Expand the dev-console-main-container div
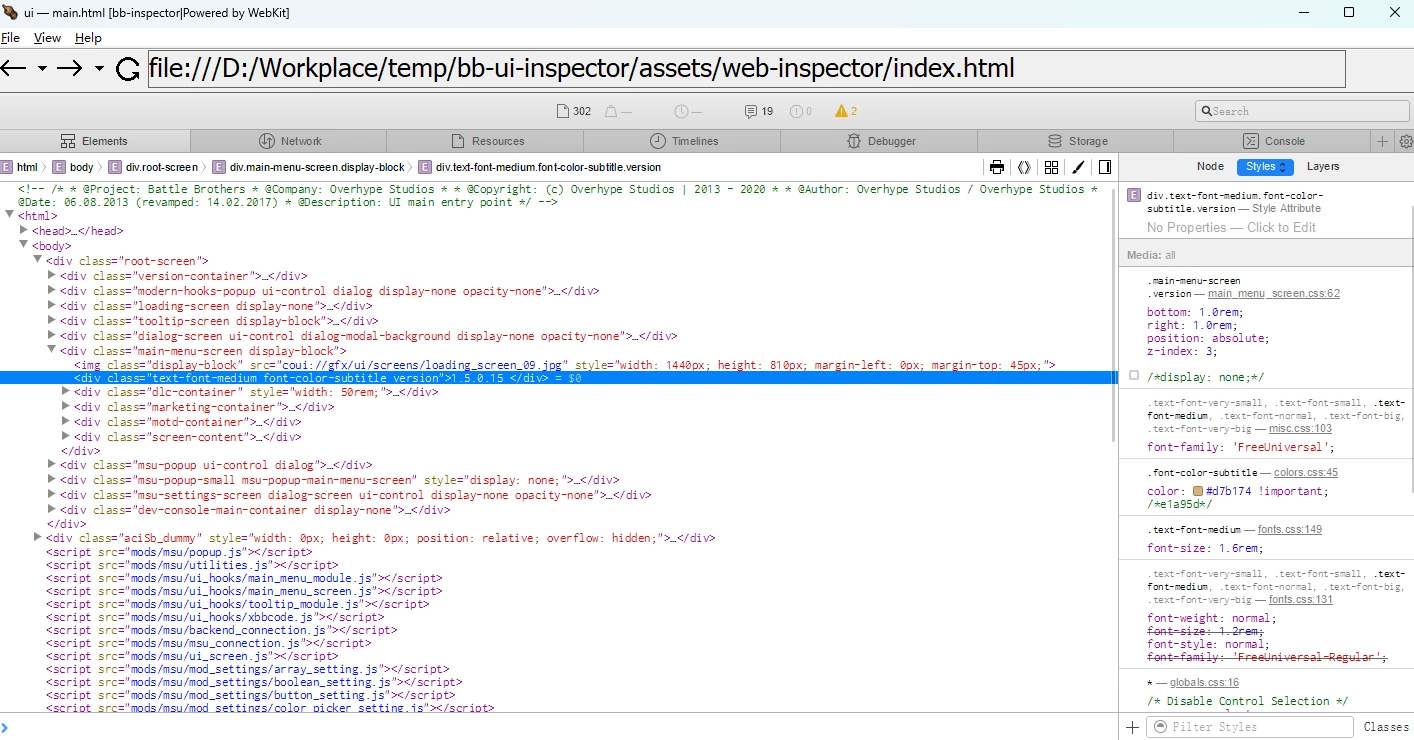Screen dimensions: 1414x740 (52, 510)
